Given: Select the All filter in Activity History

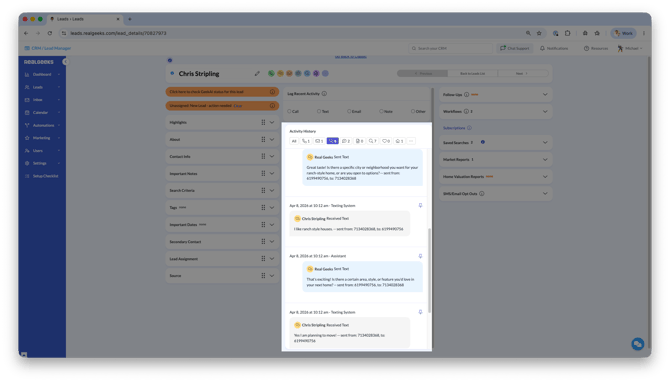Looking at the screenshot, I should pyautogui.click(x=294, y=141).
